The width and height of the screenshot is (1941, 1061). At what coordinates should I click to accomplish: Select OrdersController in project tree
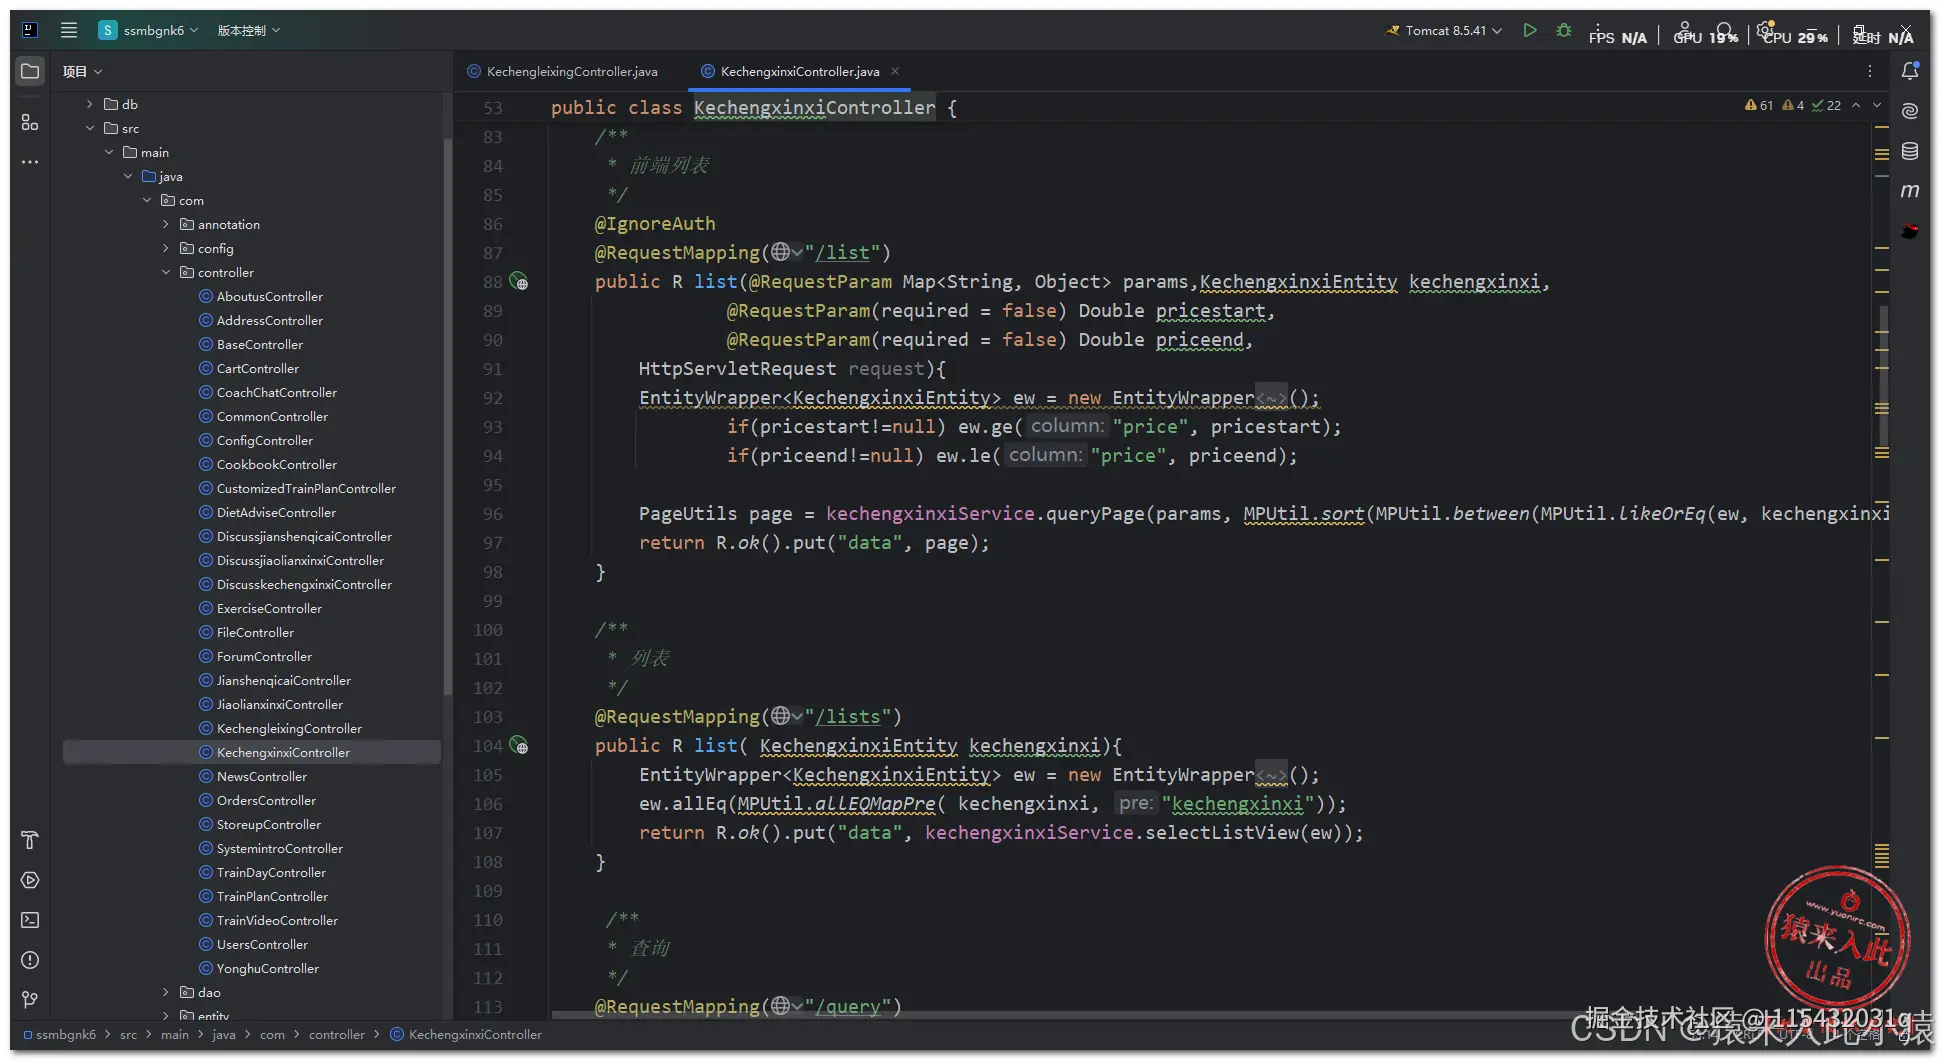click(266, 800)
